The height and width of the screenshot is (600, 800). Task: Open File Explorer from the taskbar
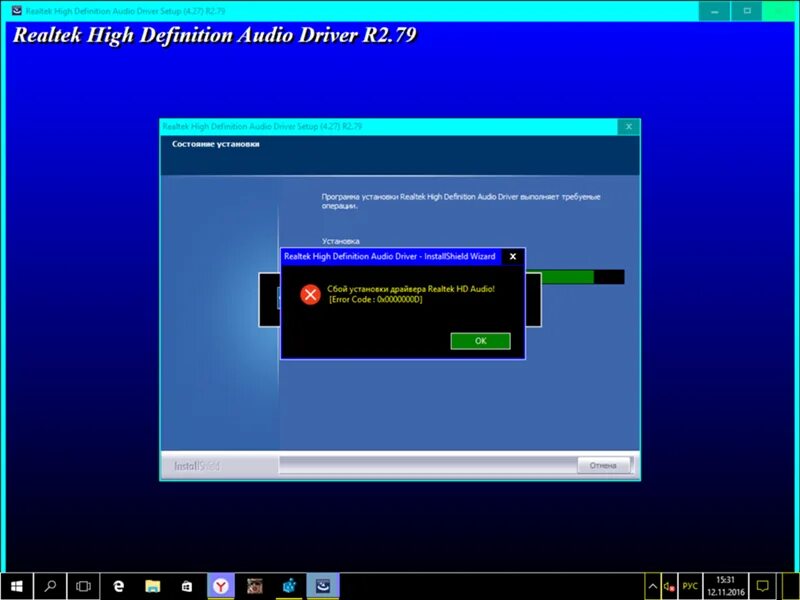[x=152, y=586]
